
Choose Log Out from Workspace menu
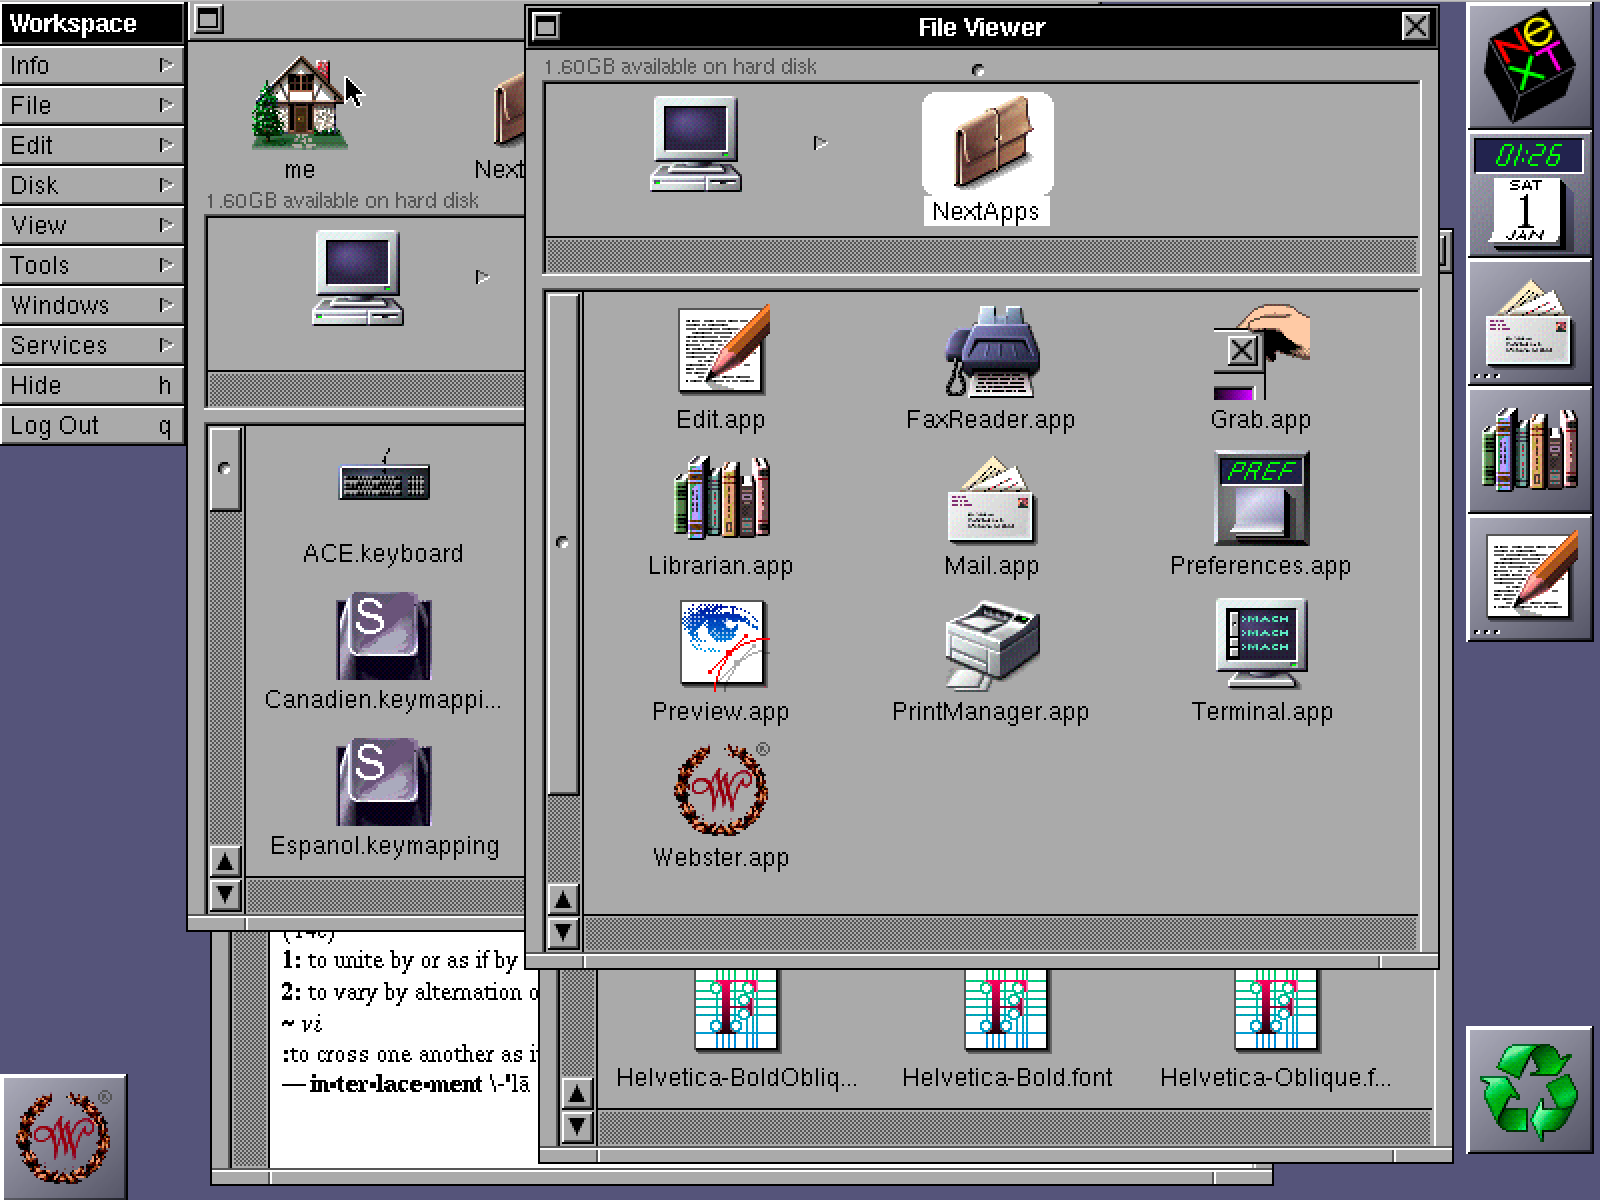click(x=92, y=425)
